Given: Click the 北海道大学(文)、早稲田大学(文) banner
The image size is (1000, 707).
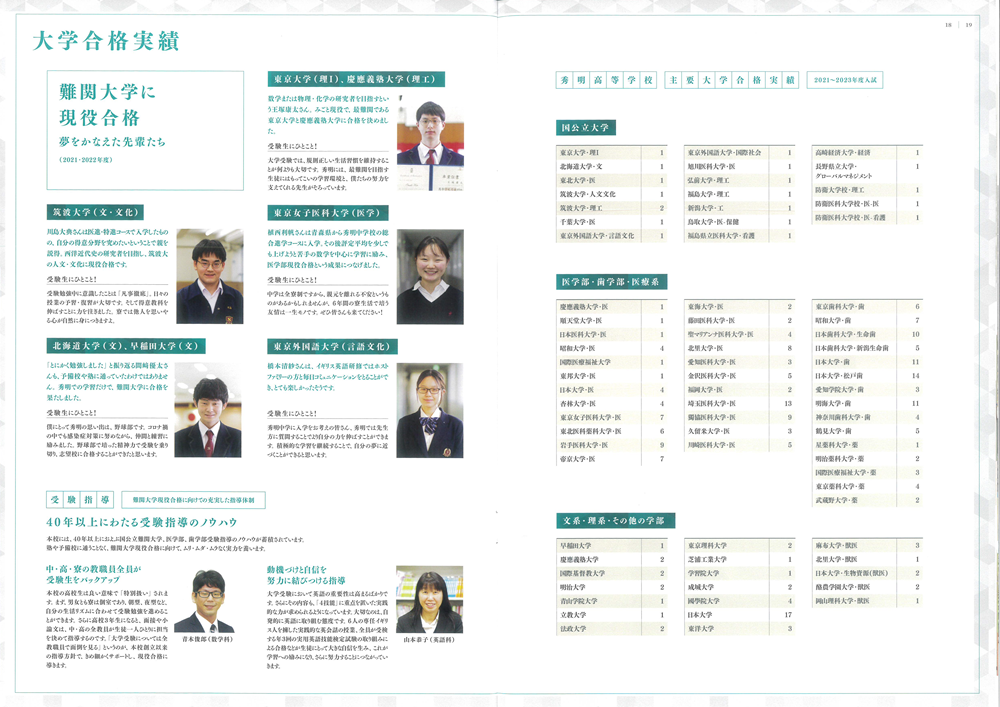Looking at the screenshot, I should 126,346.
